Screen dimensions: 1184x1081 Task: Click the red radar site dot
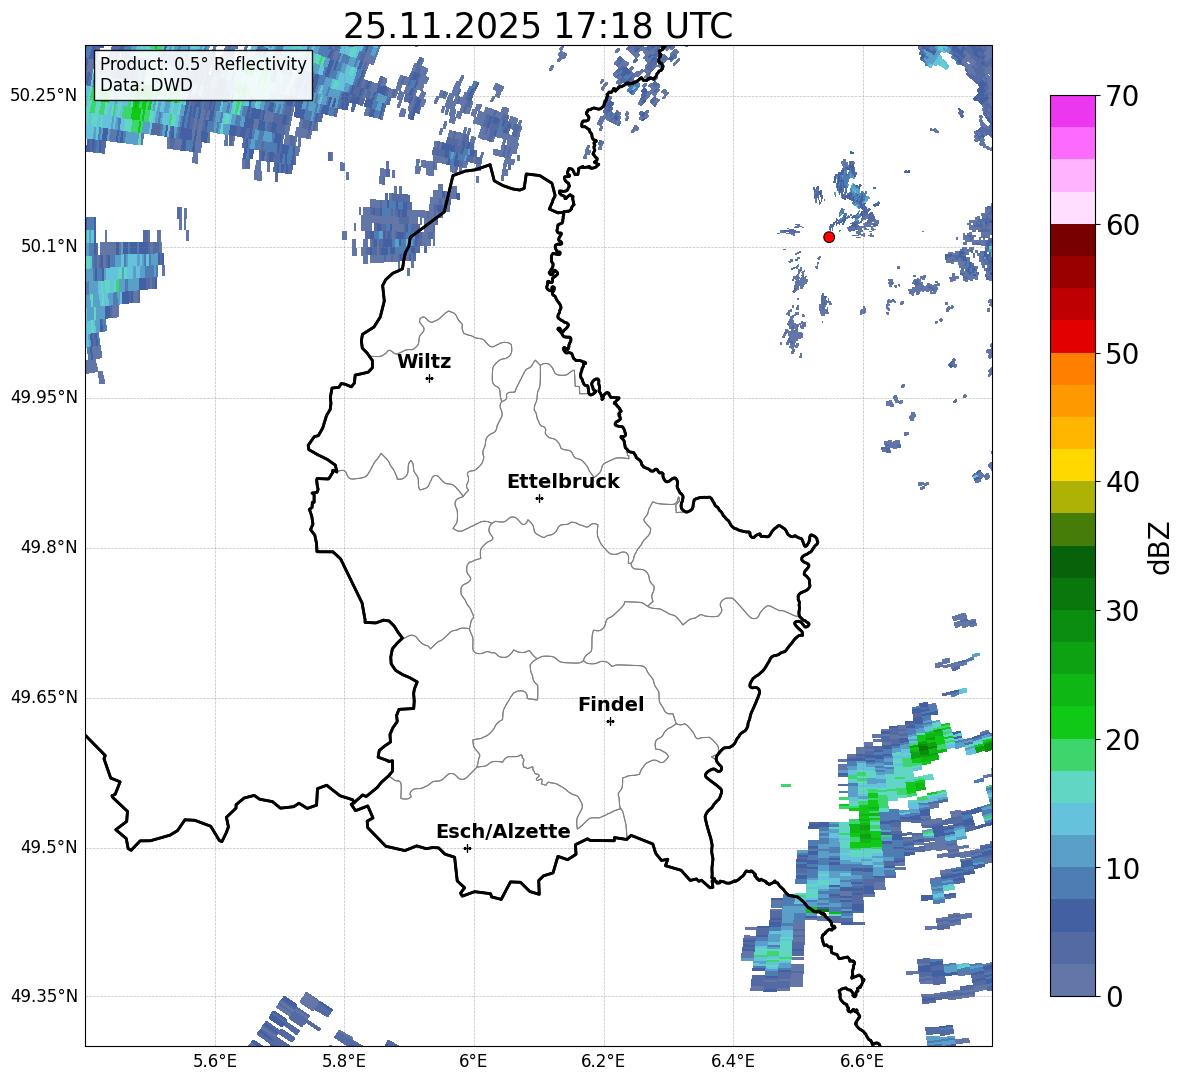click(829, 237)
